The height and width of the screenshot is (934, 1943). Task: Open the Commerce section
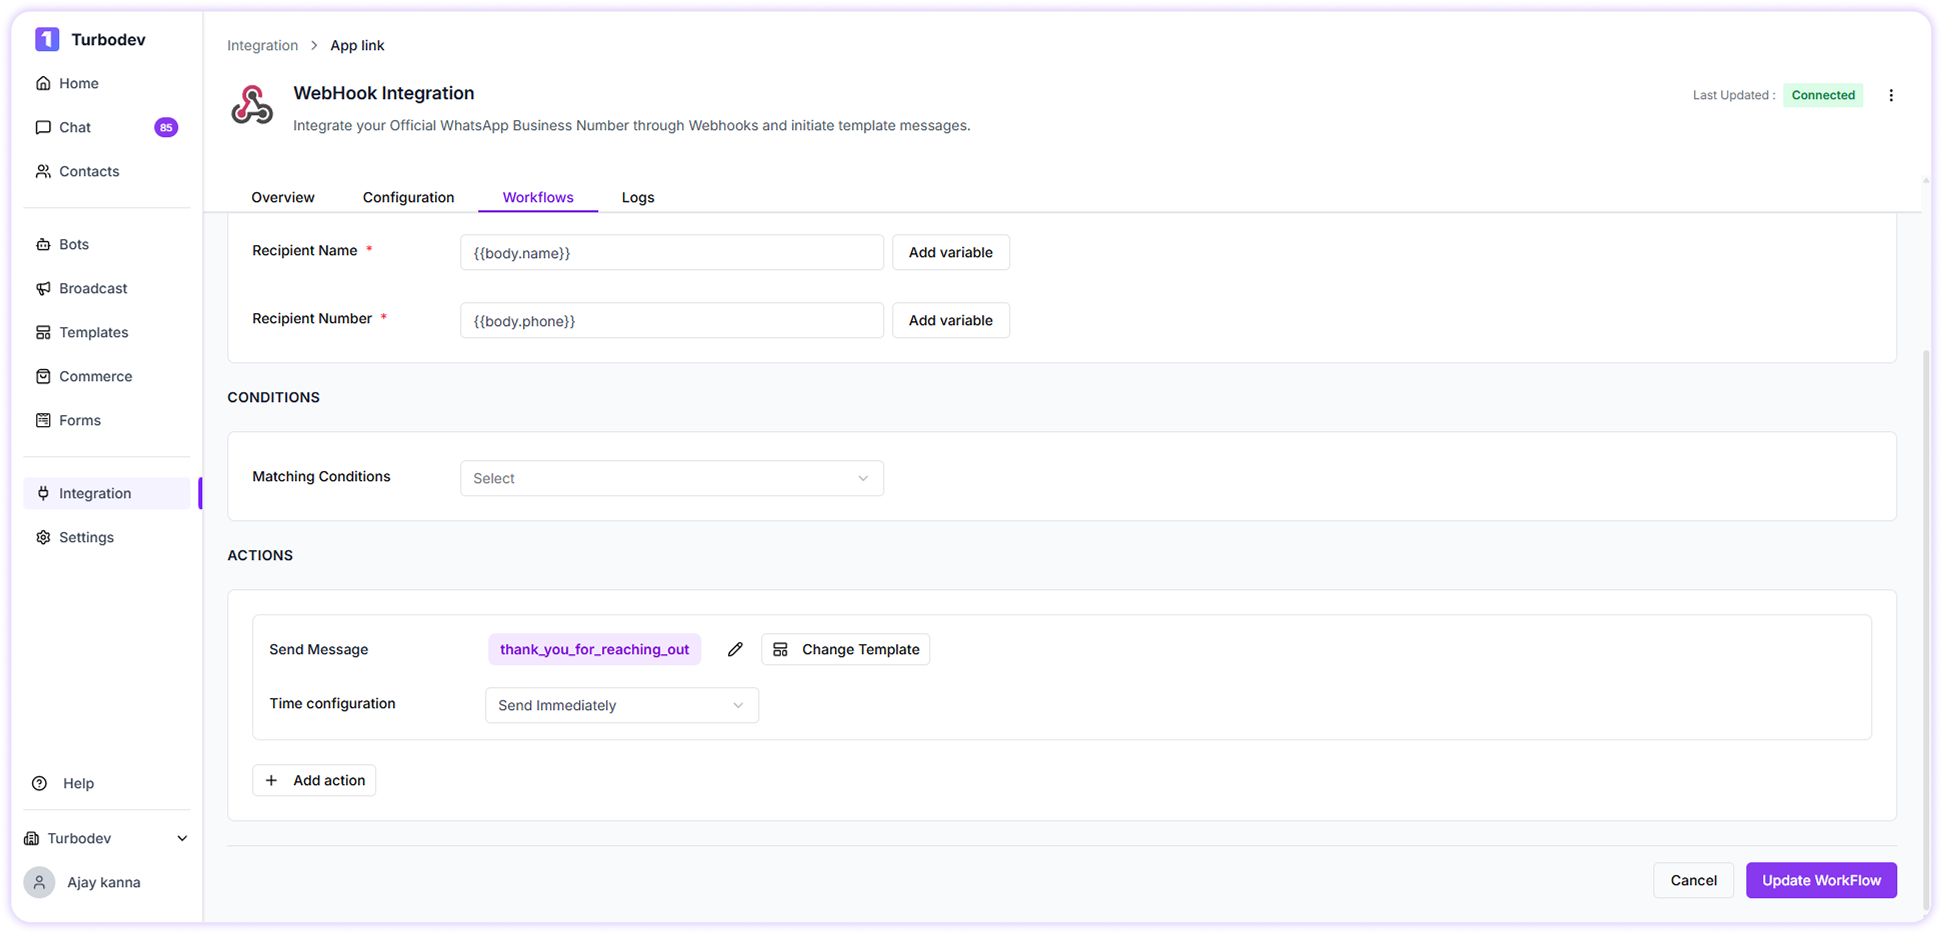coord(96,376)
